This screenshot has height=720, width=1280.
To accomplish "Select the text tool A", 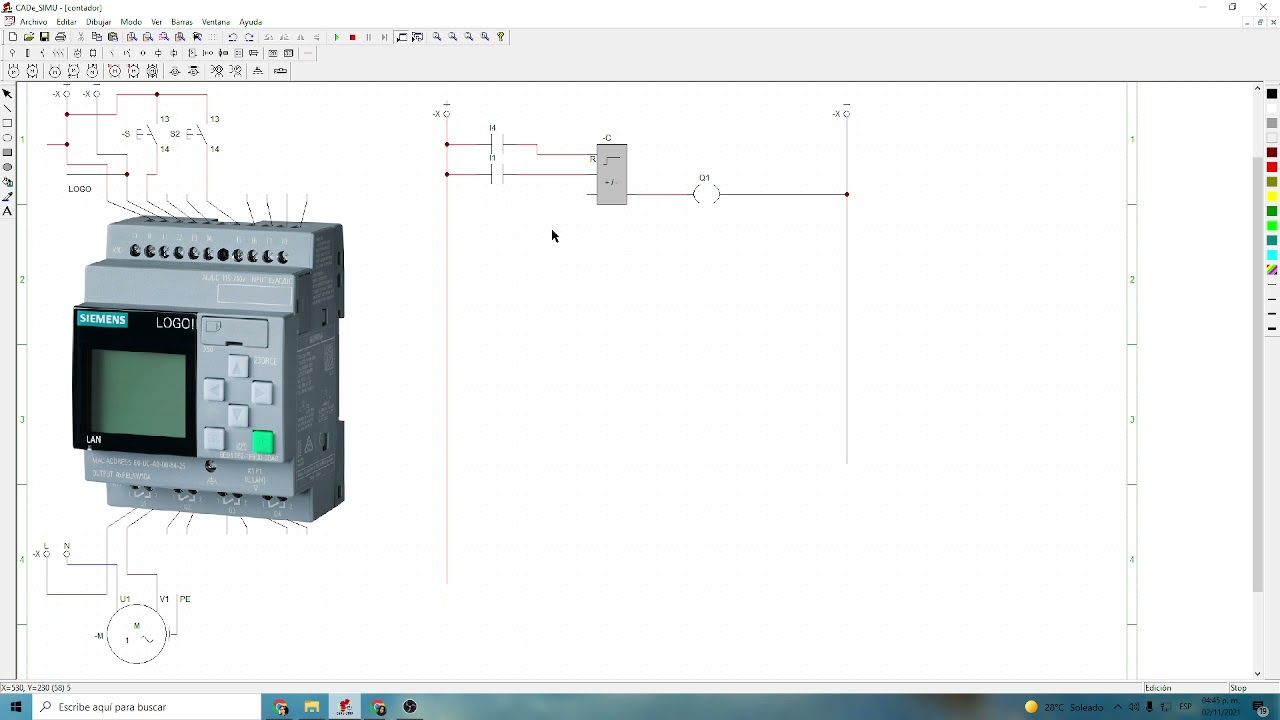I will [7, 211].
